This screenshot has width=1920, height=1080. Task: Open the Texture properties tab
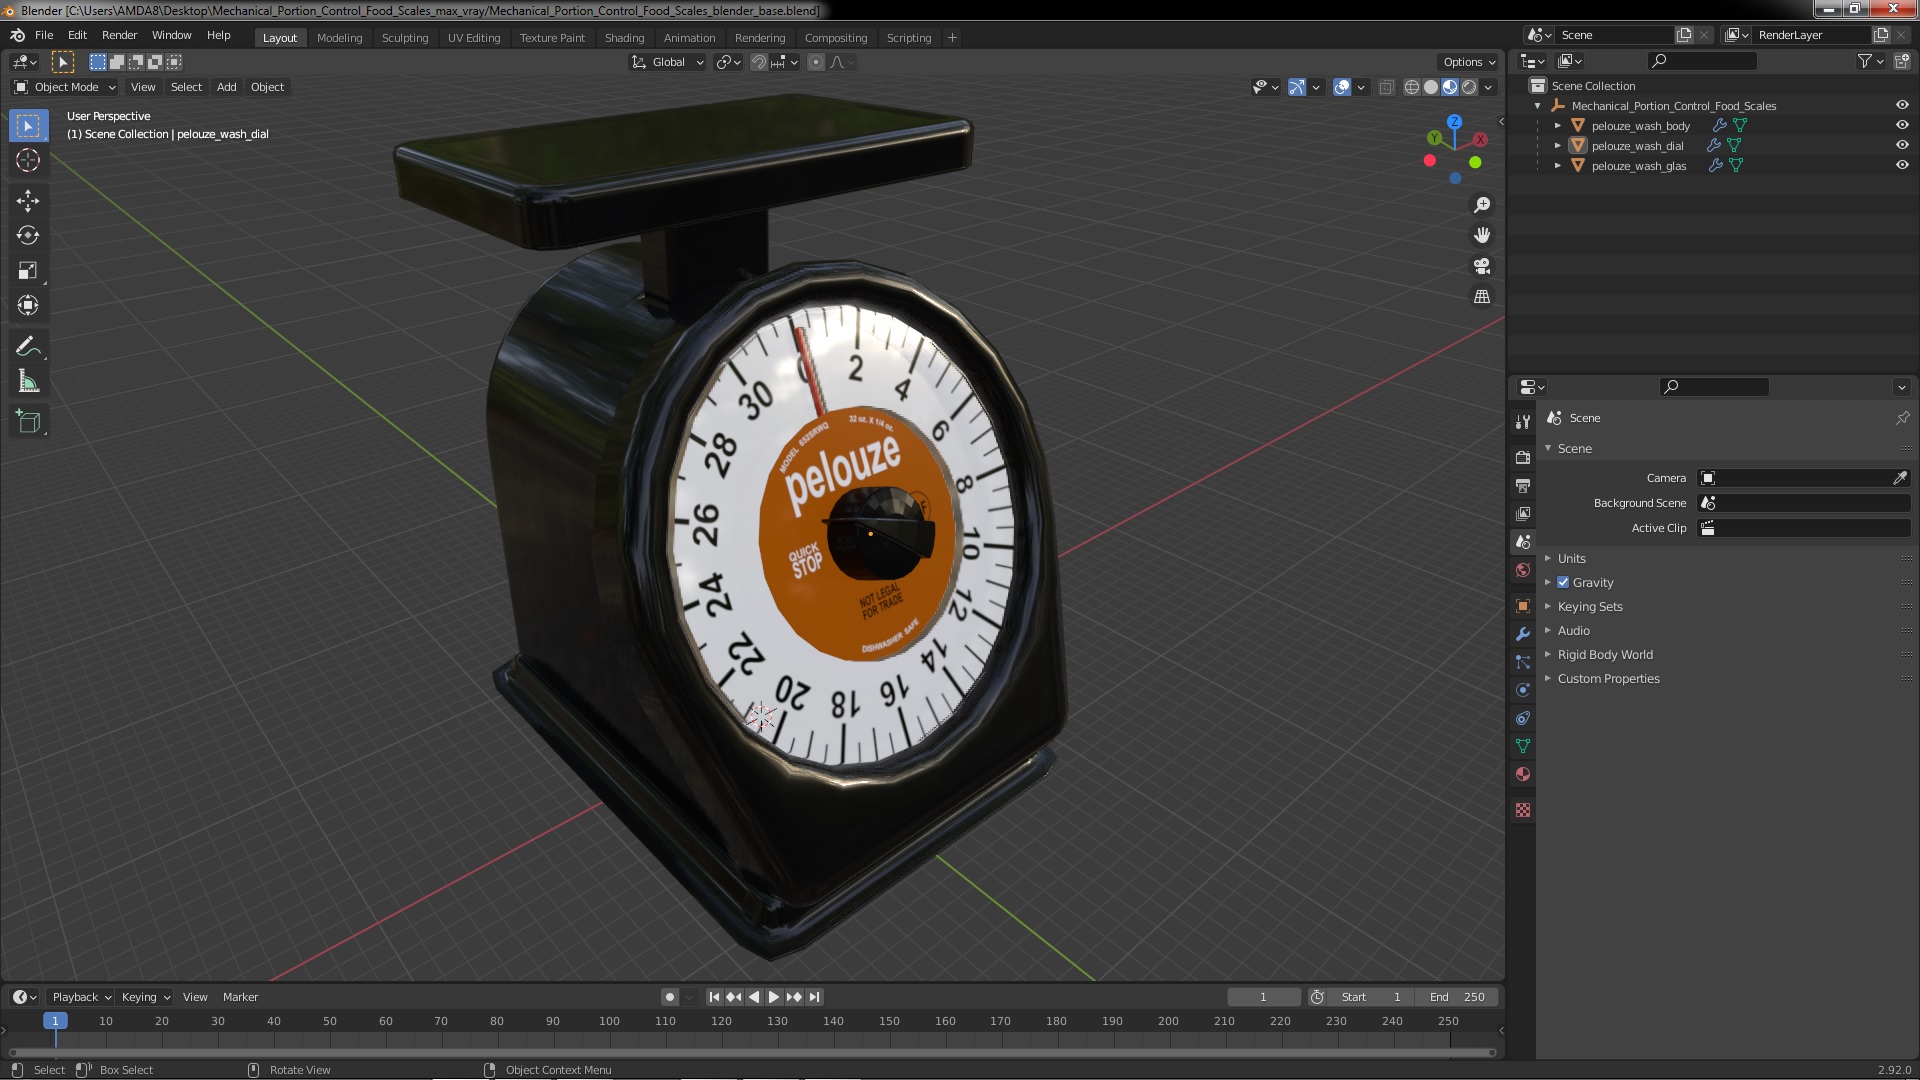click(1523, 810)
